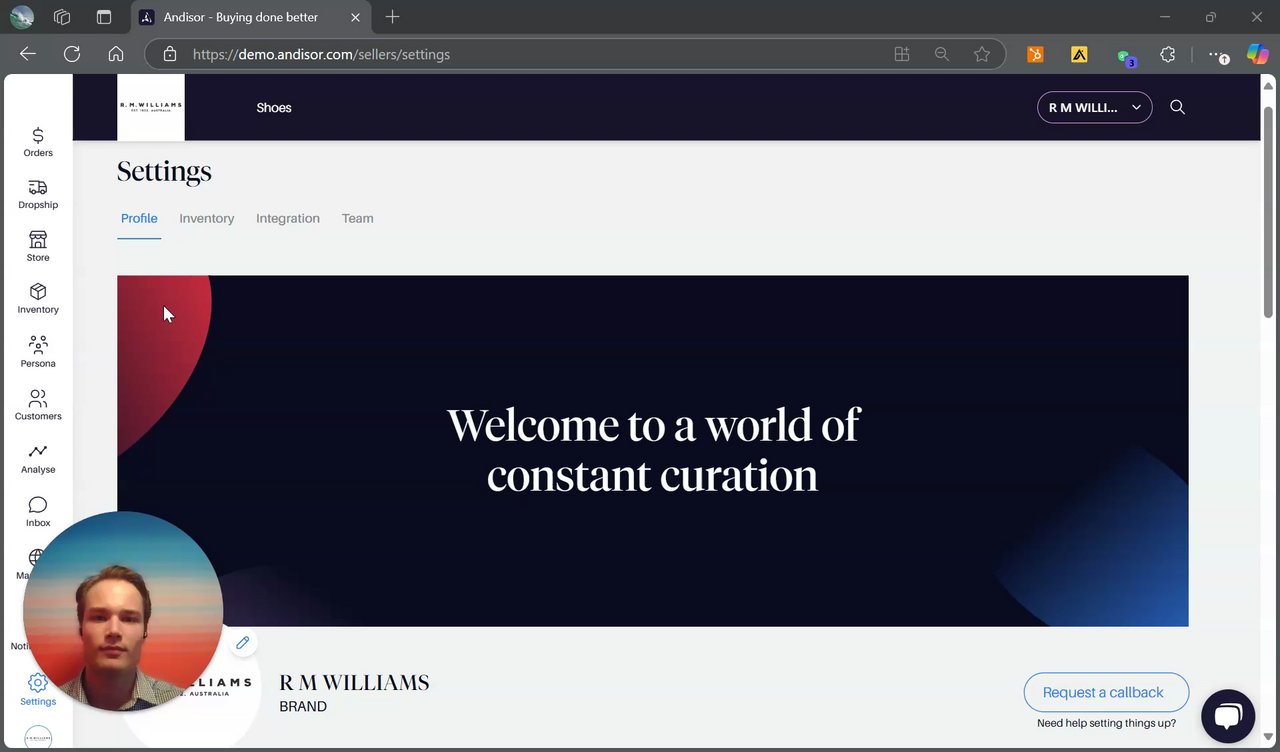Open the Persona section
Image resolution: width=1280 pixels, height=752 pixels.
pos(38,352)
